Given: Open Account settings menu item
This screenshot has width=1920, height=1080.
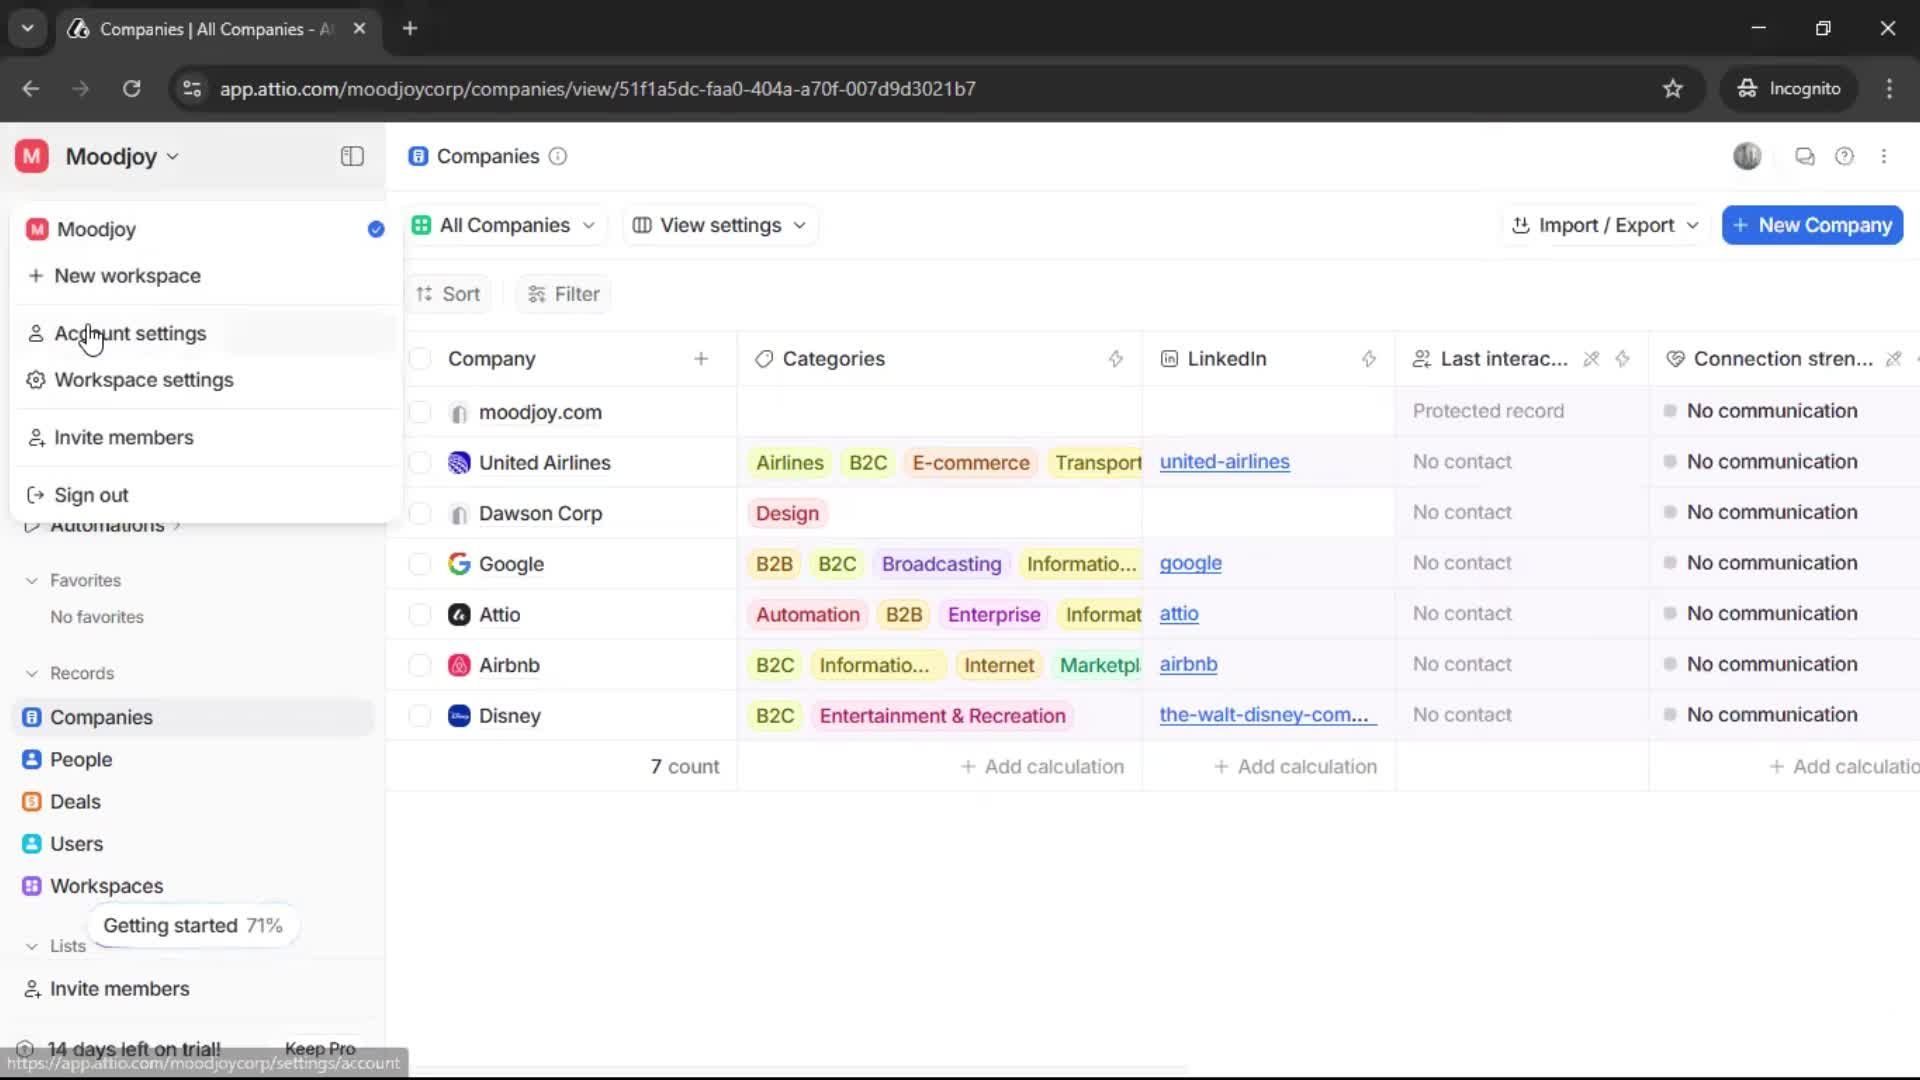Looking at the screenshot, I should 205,334.
